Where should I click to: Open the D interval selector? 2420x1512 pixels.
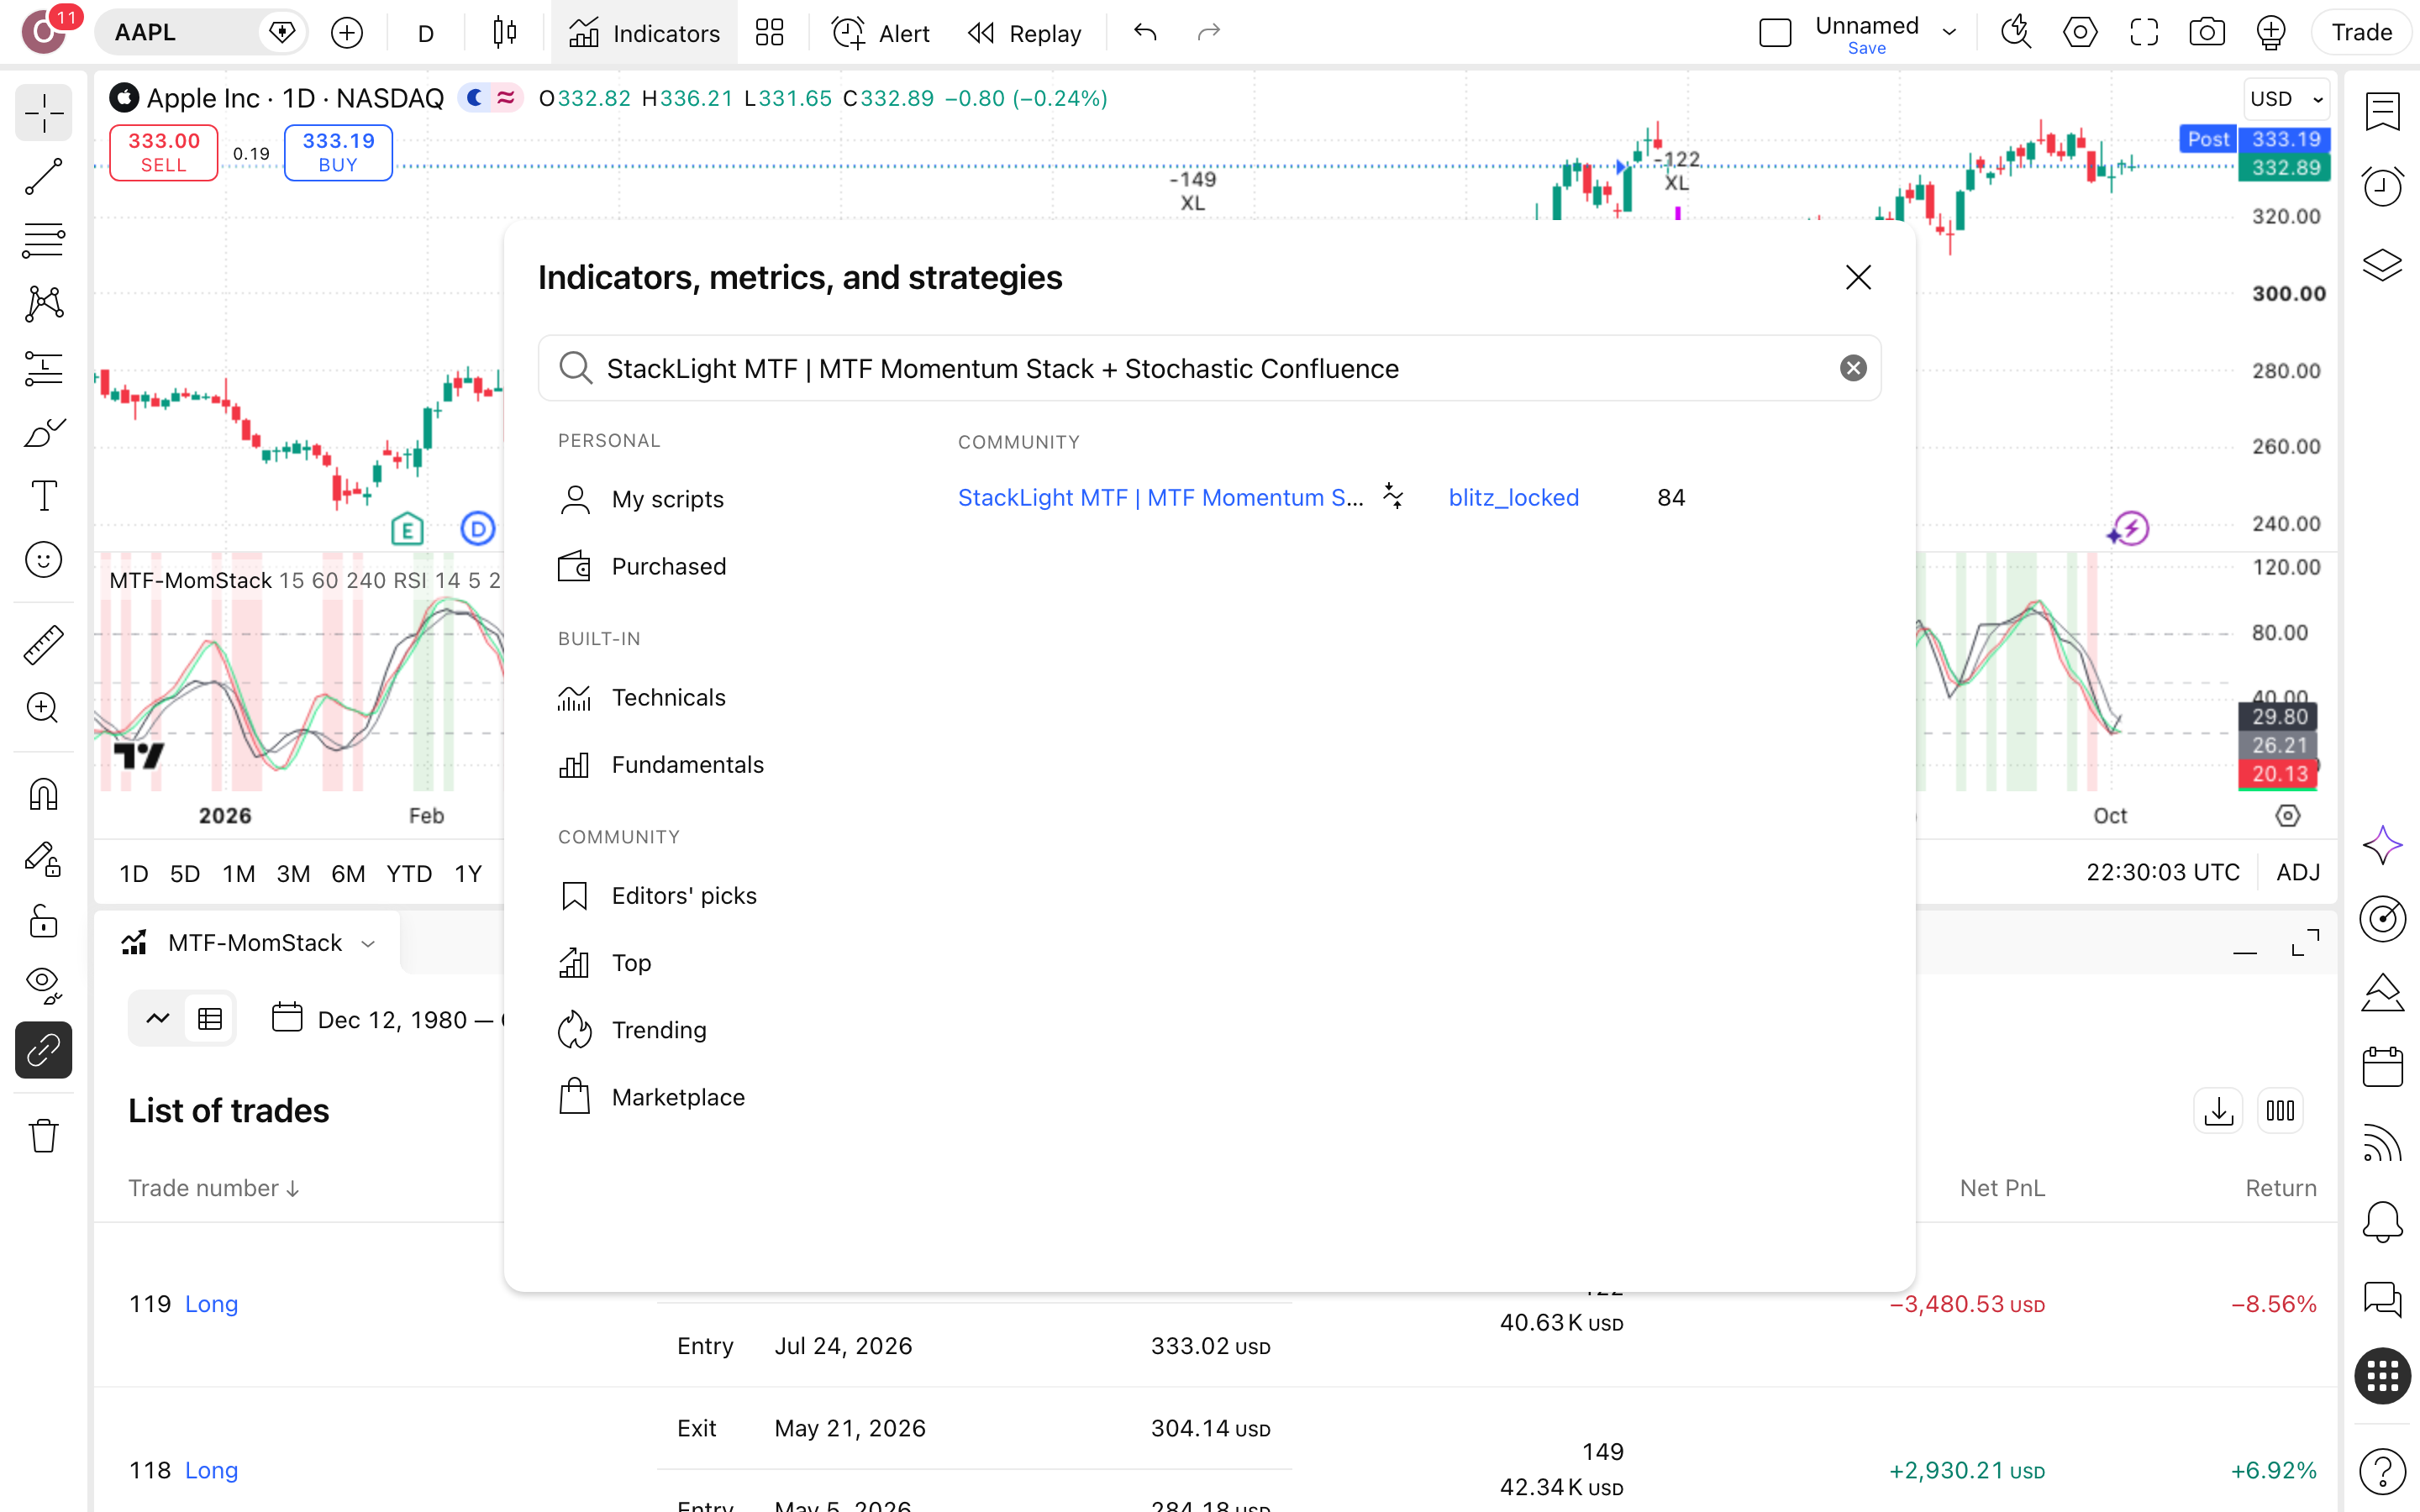[x=426, y=33]
